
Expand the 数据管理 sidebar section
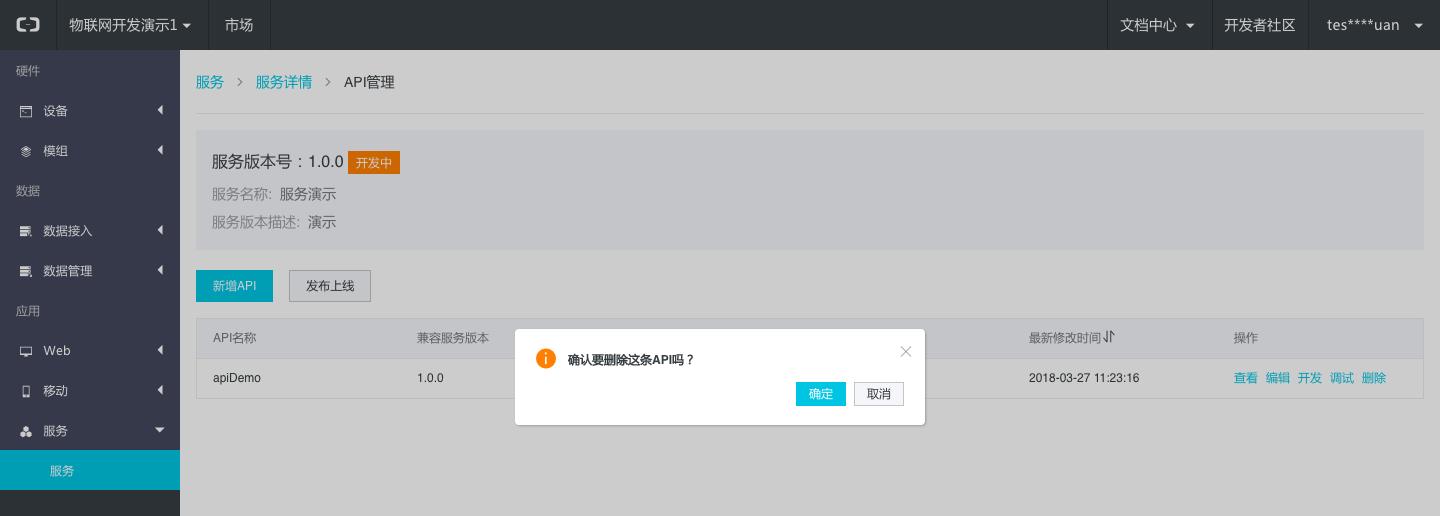[90, 271]
